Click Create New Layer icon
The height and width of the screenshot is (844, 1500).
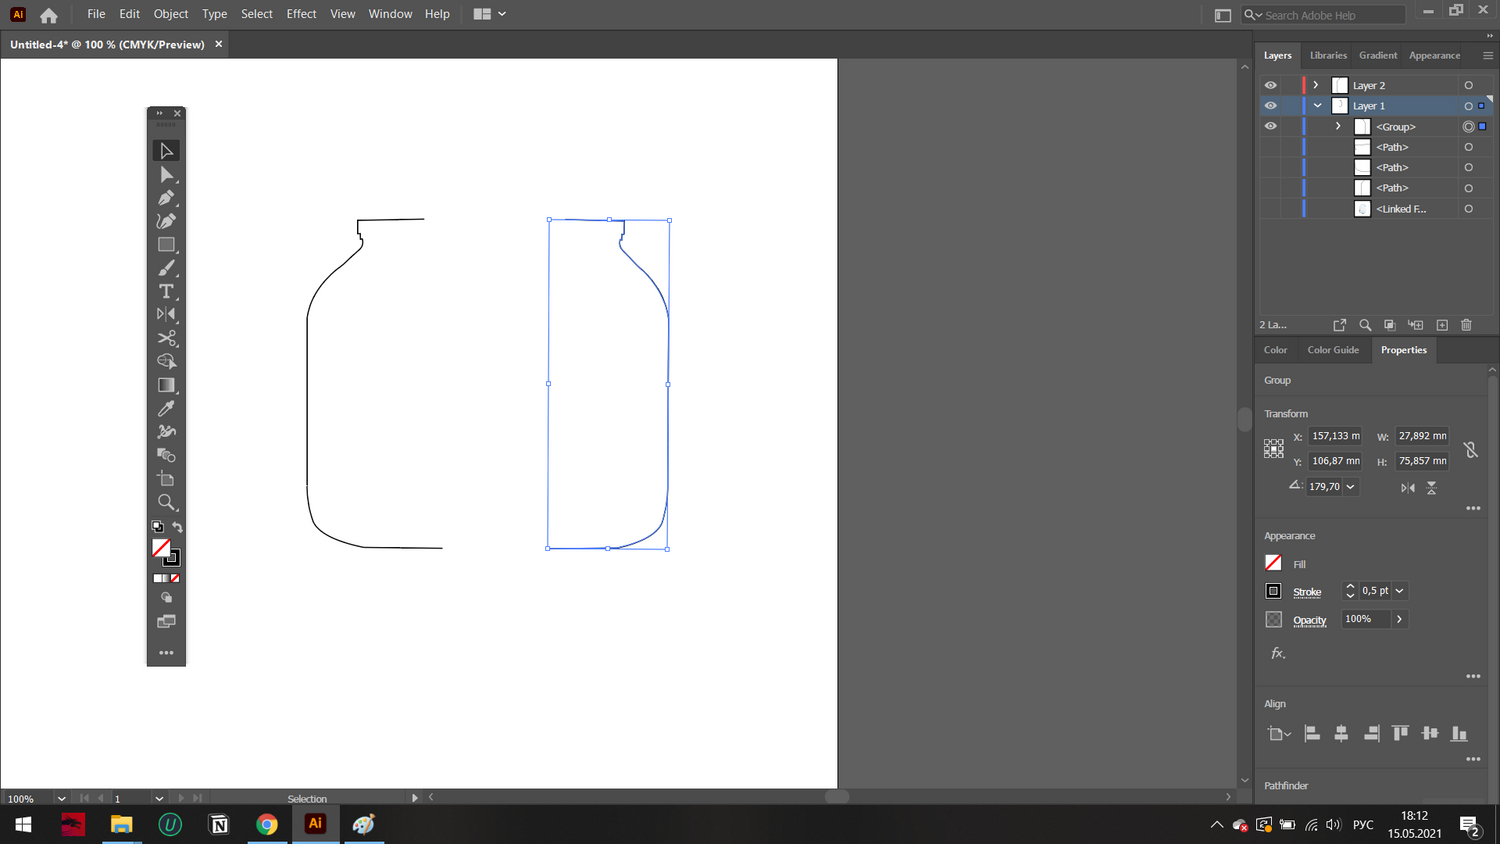point(1442,325)
